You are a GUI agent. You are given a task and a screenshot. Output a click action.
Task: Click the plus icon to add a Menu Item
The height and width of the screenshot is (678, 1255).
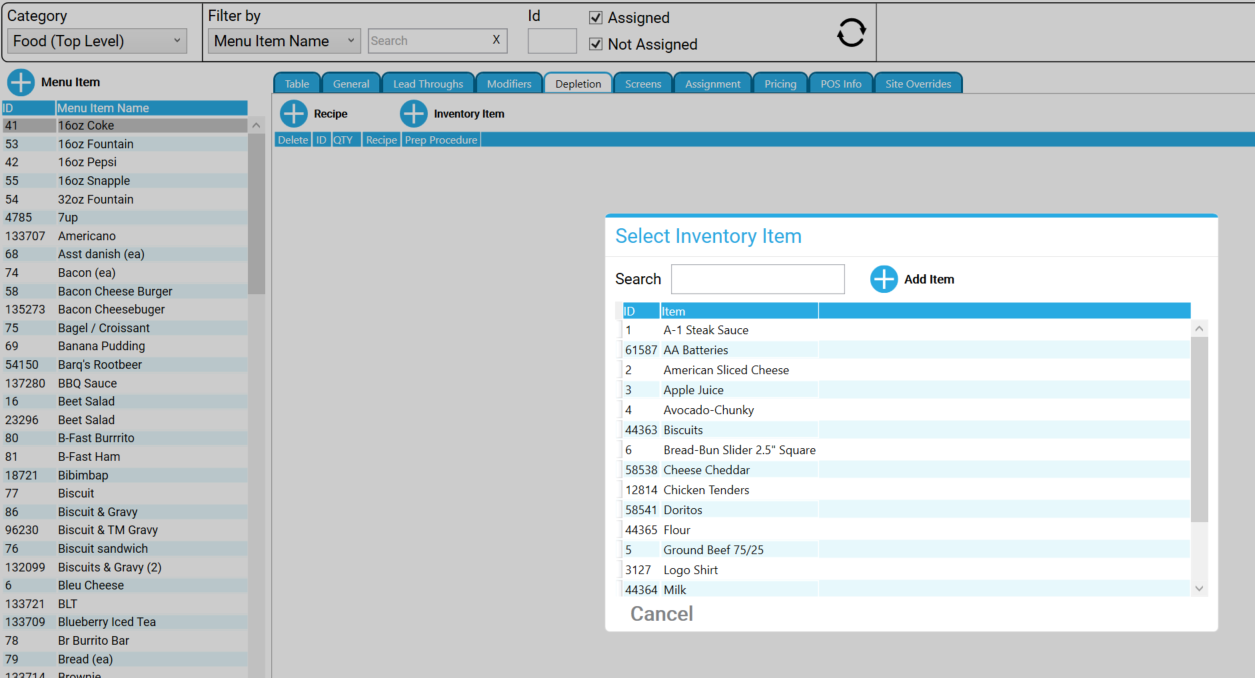[21, 82]
